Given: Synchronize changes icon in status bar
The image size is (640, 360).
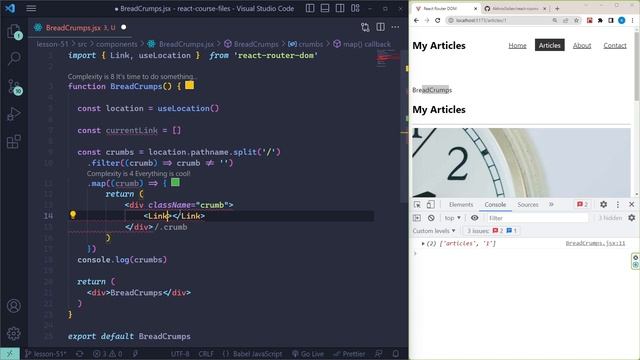Looking at the screenshot, I should pyautogui.click(x=80, y=354).
